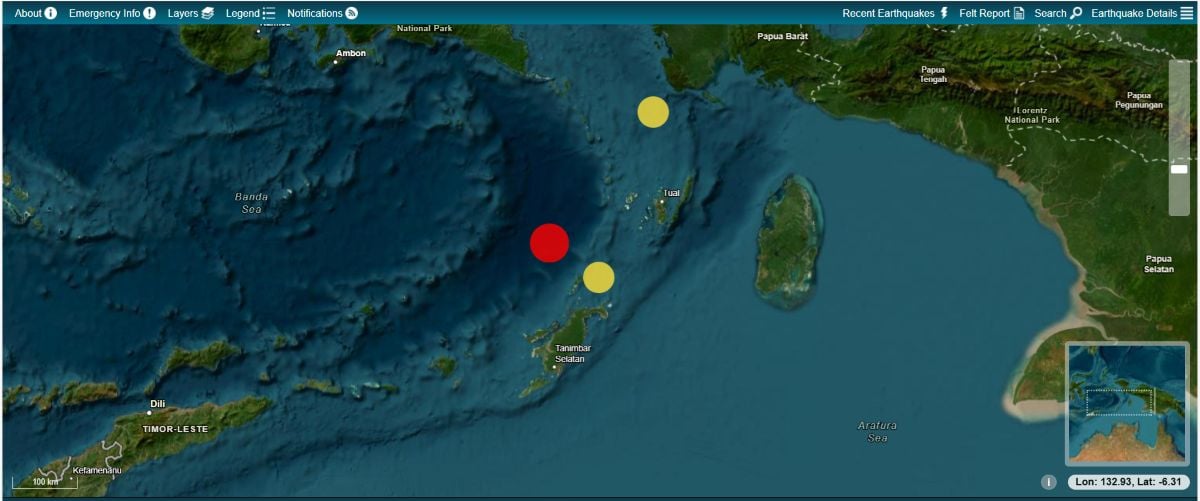Click the overview minimap thumbnail
The height and width of the screenshot is (501, 1200).
coord(1127,402)
